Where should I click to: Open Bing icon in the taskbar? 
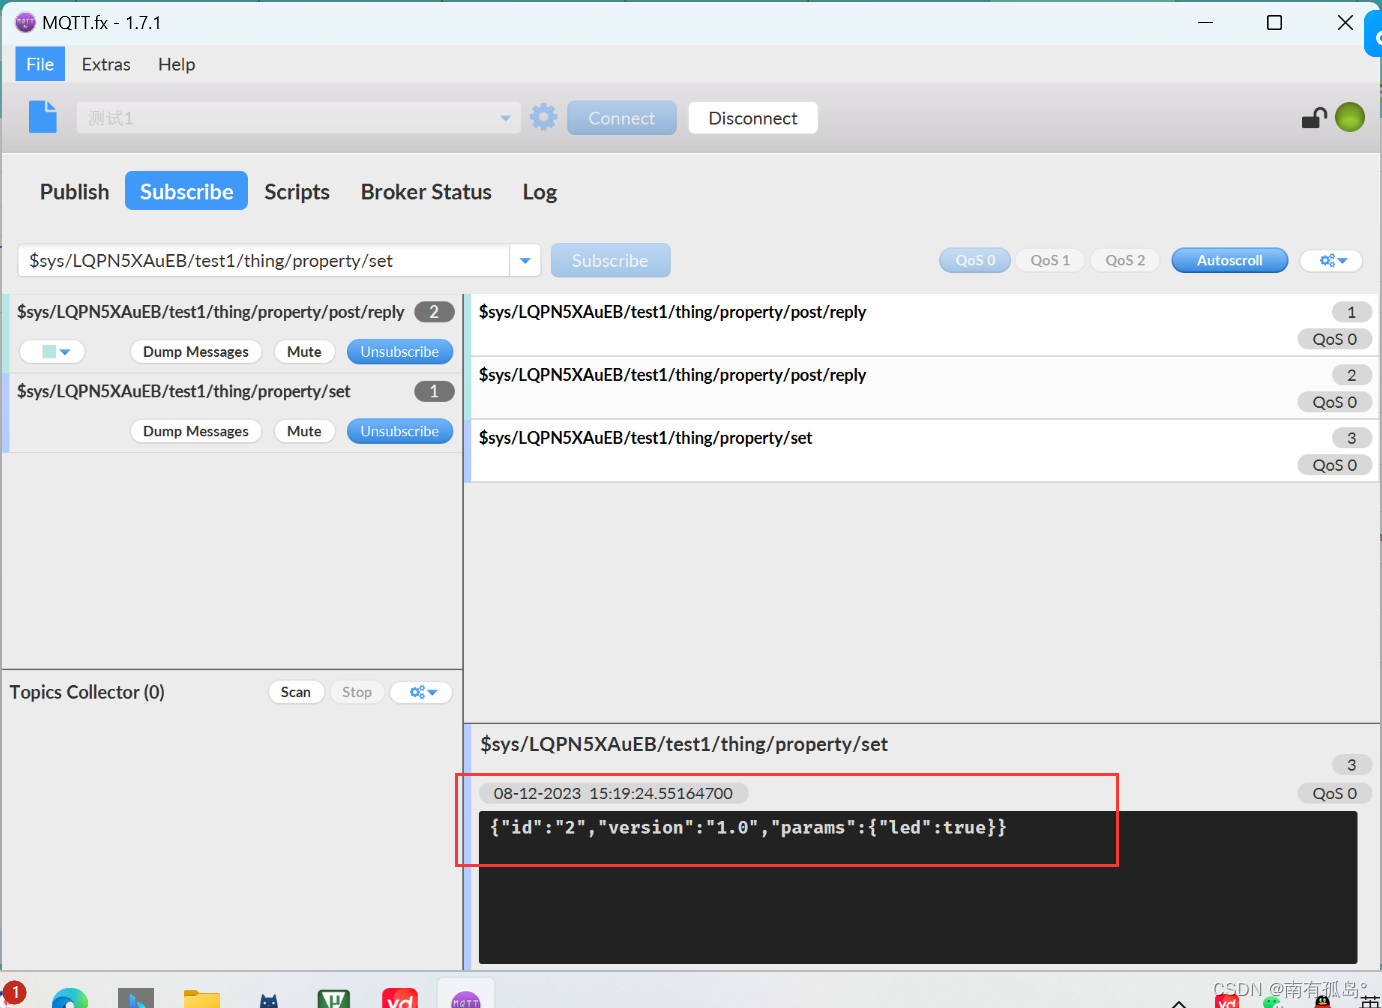click(x=136, y=998)
